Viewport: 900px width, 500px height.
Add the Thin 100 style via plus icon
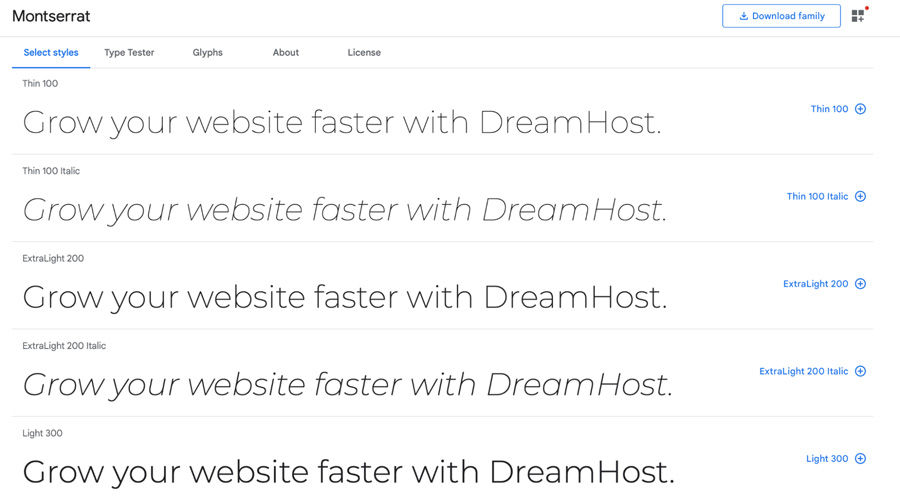[x=860, y=109]
